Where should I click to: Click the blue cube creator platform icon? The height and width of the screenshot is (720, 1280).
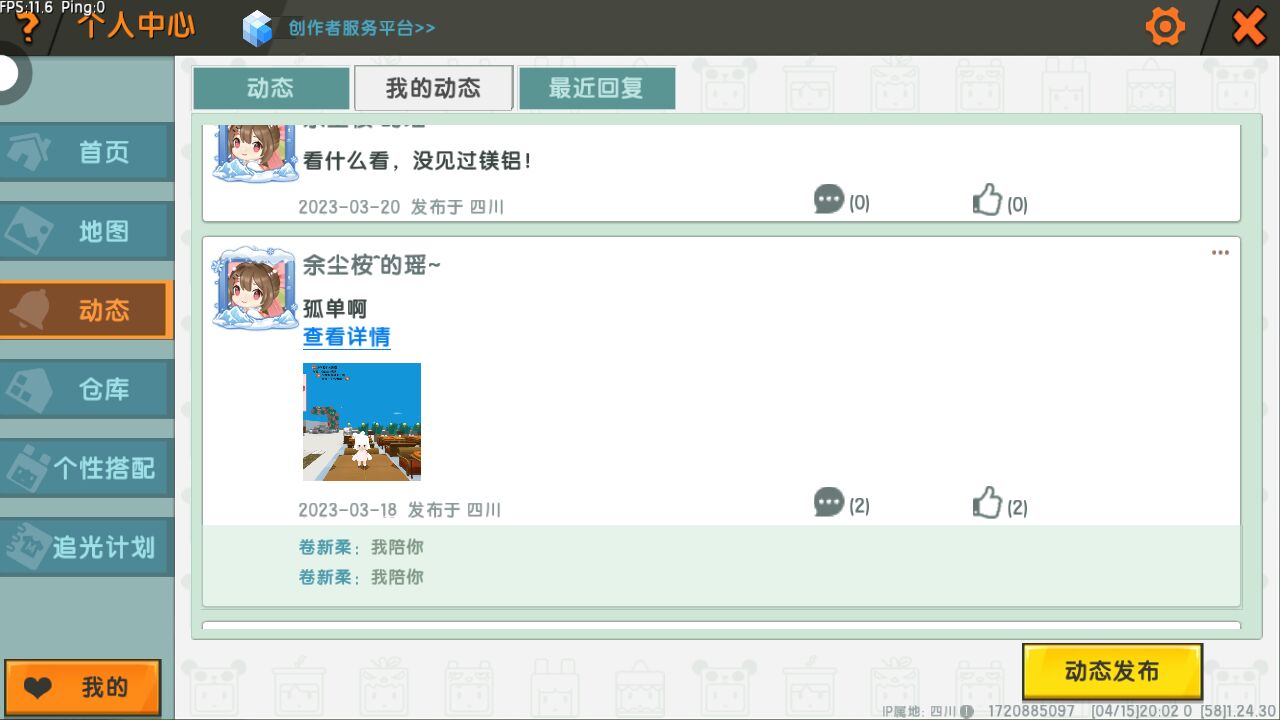[x=257, y=28]
